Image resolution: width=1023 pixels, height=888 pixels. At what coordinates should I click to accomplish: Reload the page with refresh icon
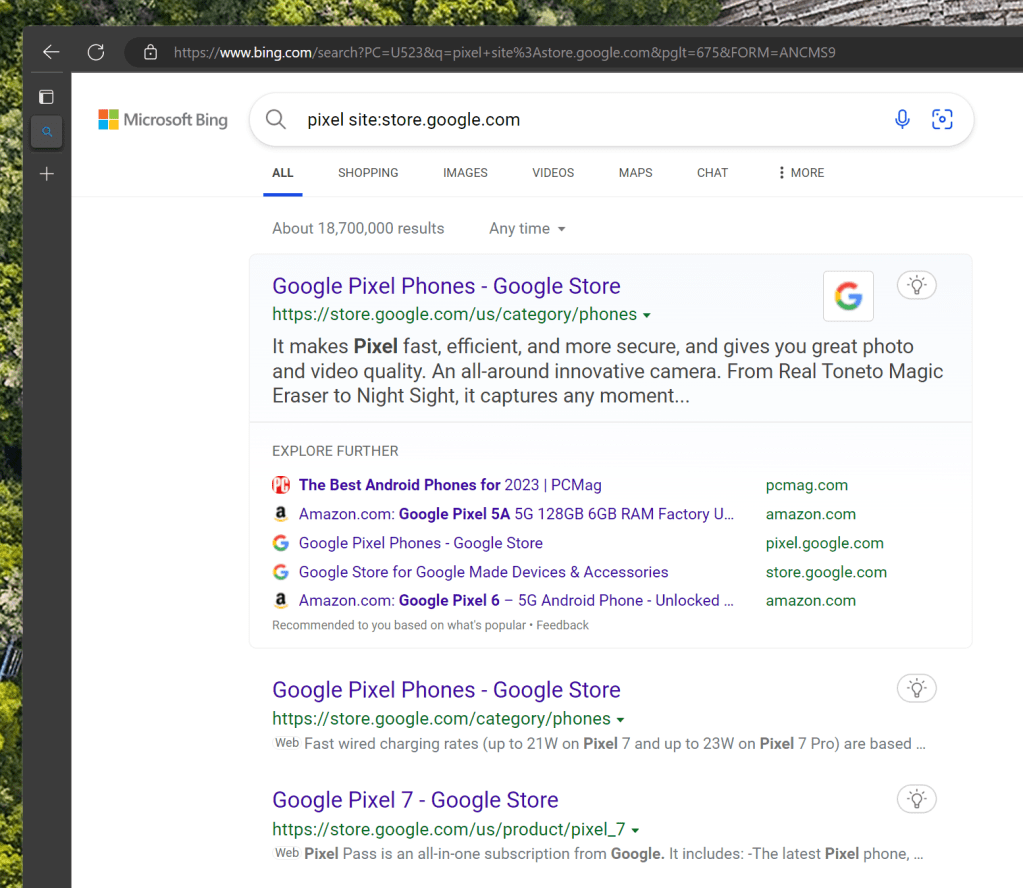[x=96, y=52]
